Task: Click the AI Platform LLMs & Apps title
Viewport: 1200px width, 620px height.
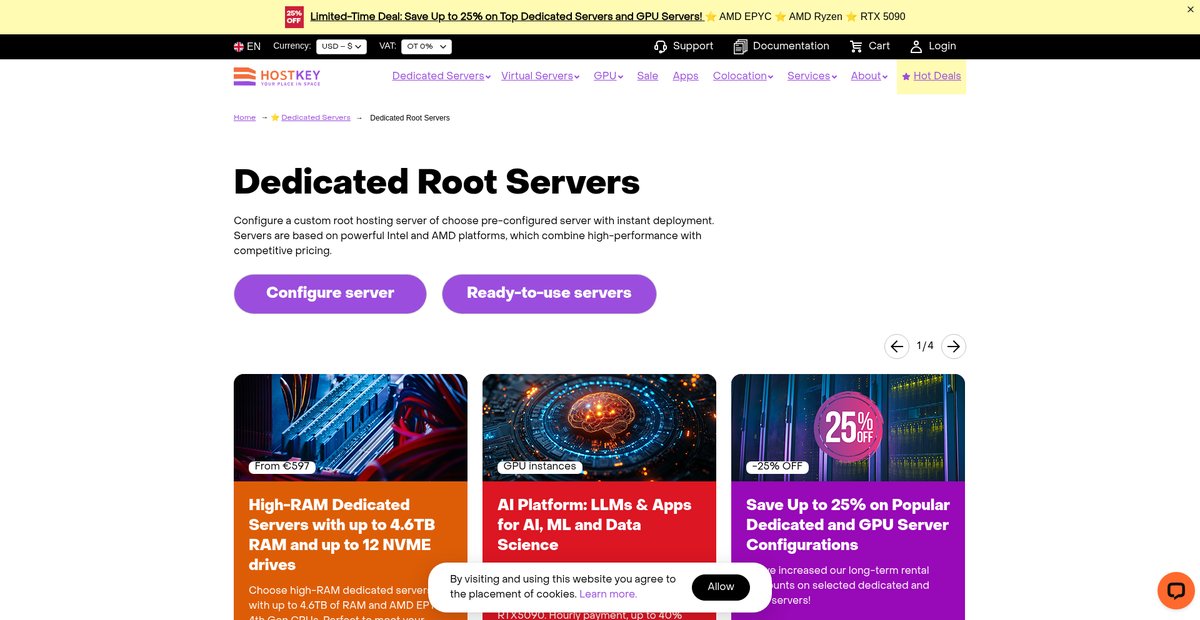Action: pos(595,525)
